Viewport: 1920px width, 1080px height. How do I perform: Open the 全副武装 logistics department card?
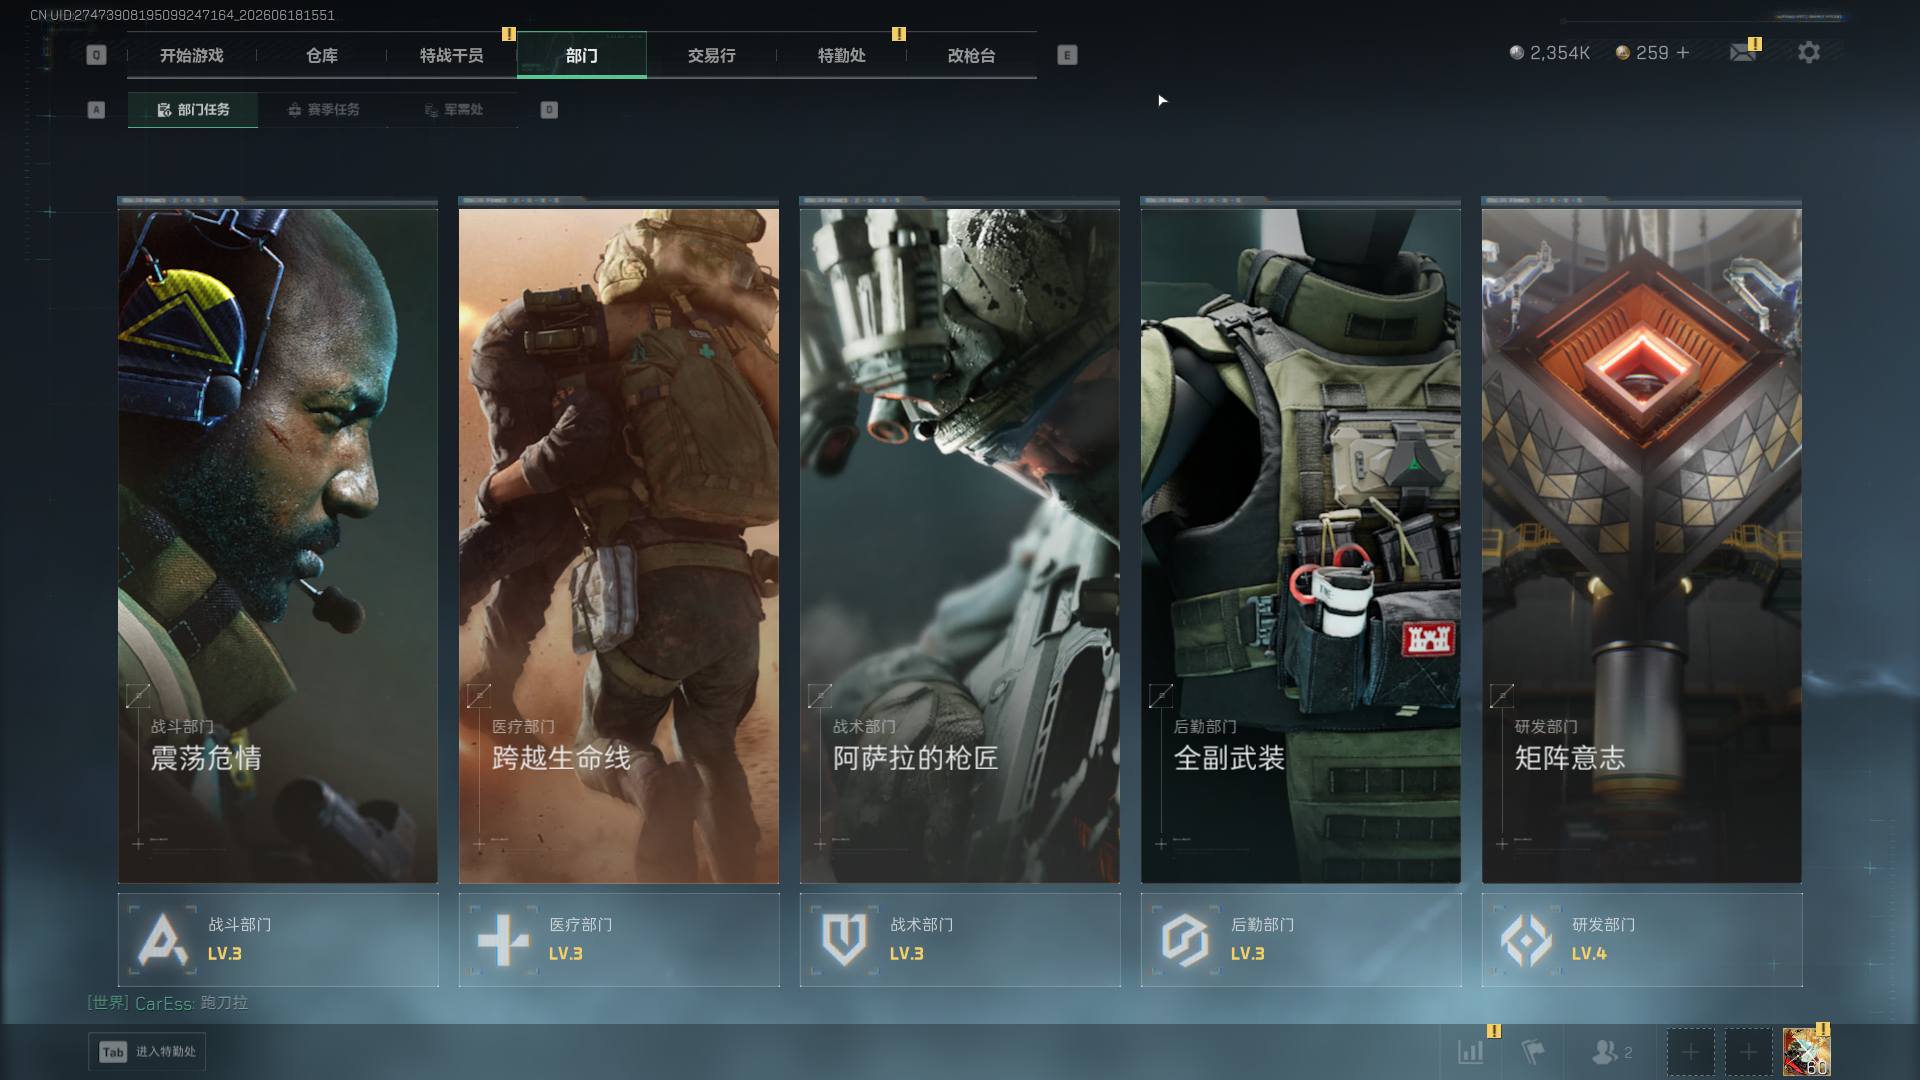point(1301,546)
